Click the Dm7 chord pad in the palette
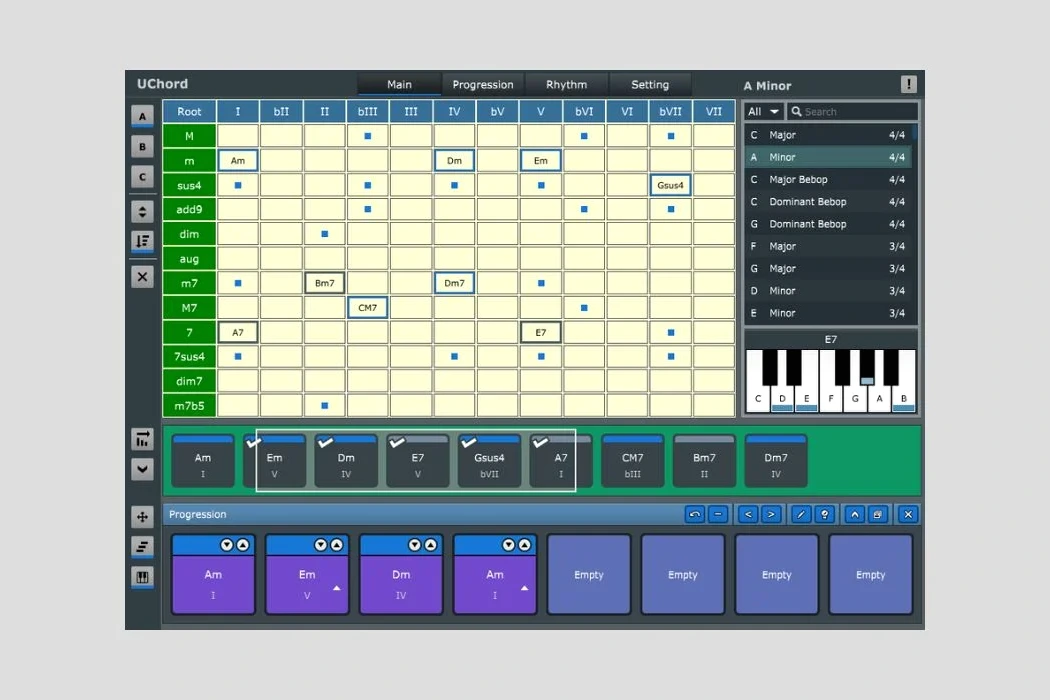This screenshot has height=700, width=1050. [x=776, y=461]
